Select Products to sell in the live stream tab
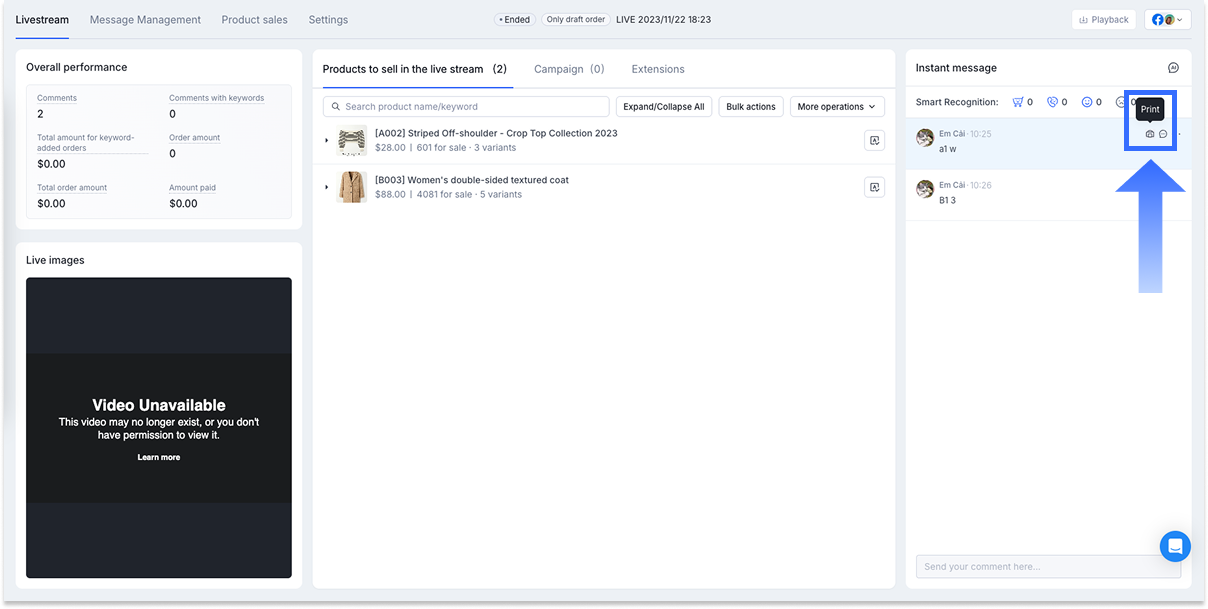Viewport: 1208px width, 609px height. click(x=414, y=69)
